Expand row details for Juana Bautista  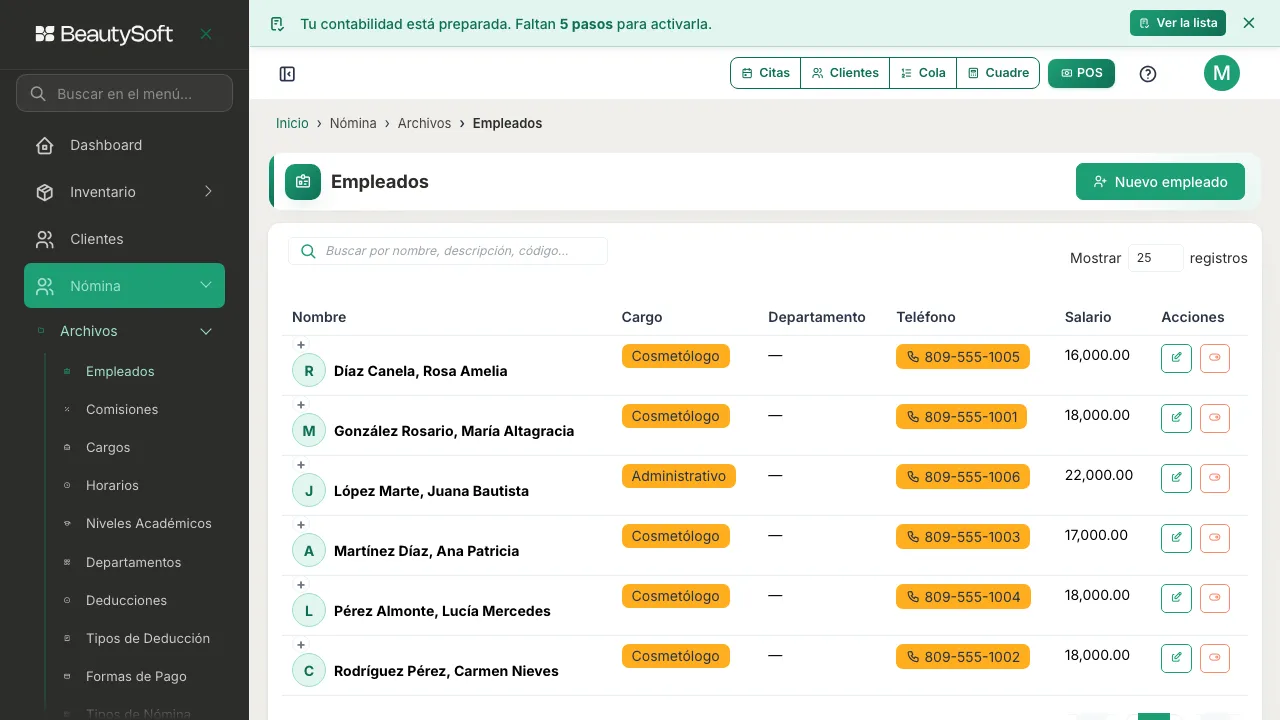pos(301,465)
